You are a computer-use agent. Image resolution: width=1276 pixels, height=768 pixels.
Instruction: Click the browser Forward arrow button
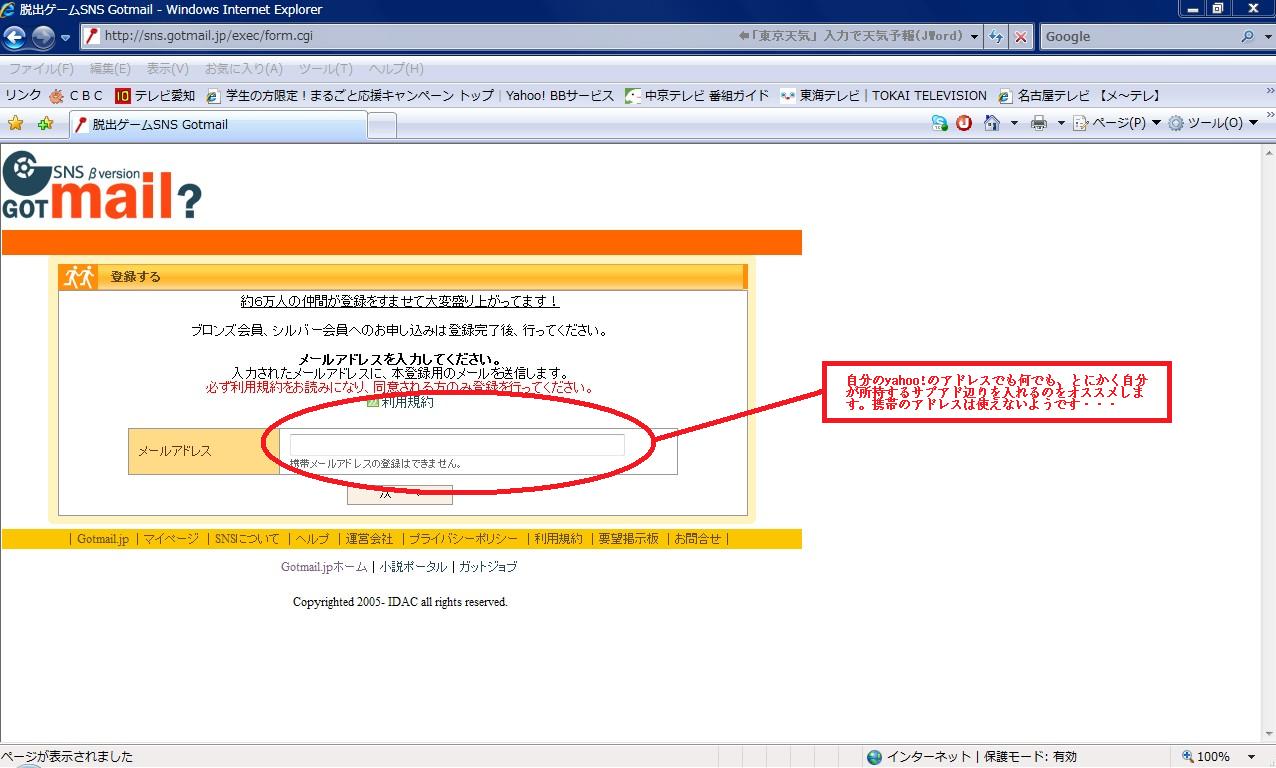tap(43, 37)
